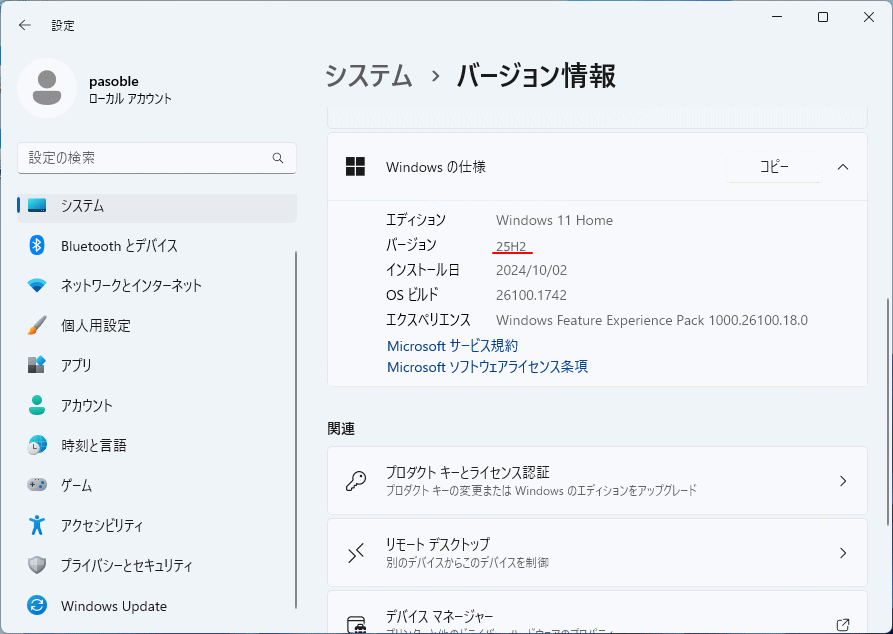This screenshot has height=634, width=893.
Task: Click システム in the breadcrumb header
Action: tap(369, 76)
